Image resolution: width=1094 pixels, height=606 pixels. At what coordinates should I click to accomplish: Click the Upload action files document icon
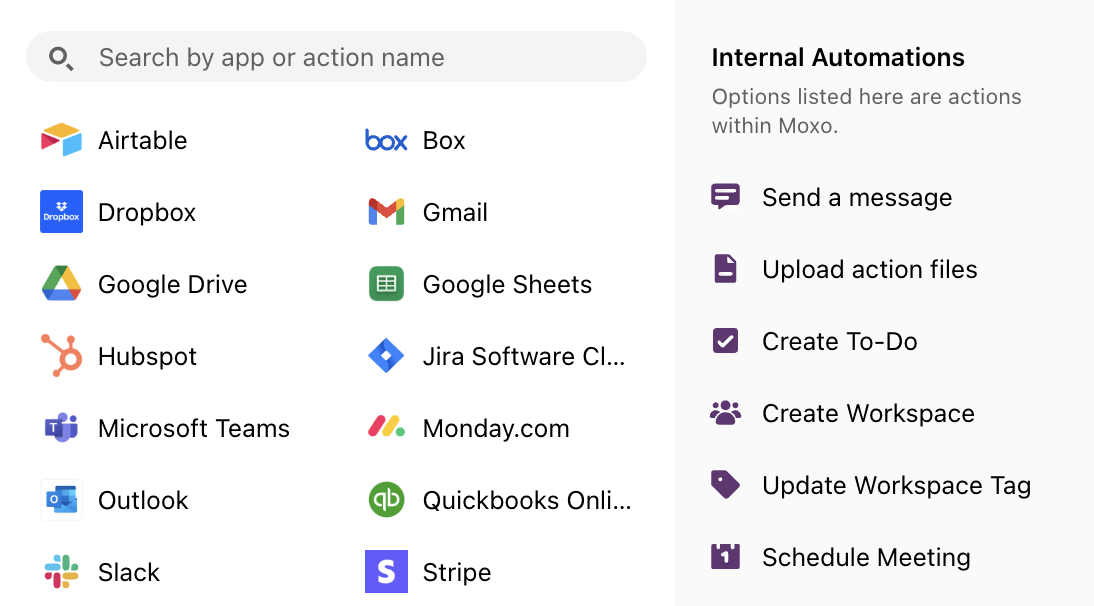[x=727, y=269]
